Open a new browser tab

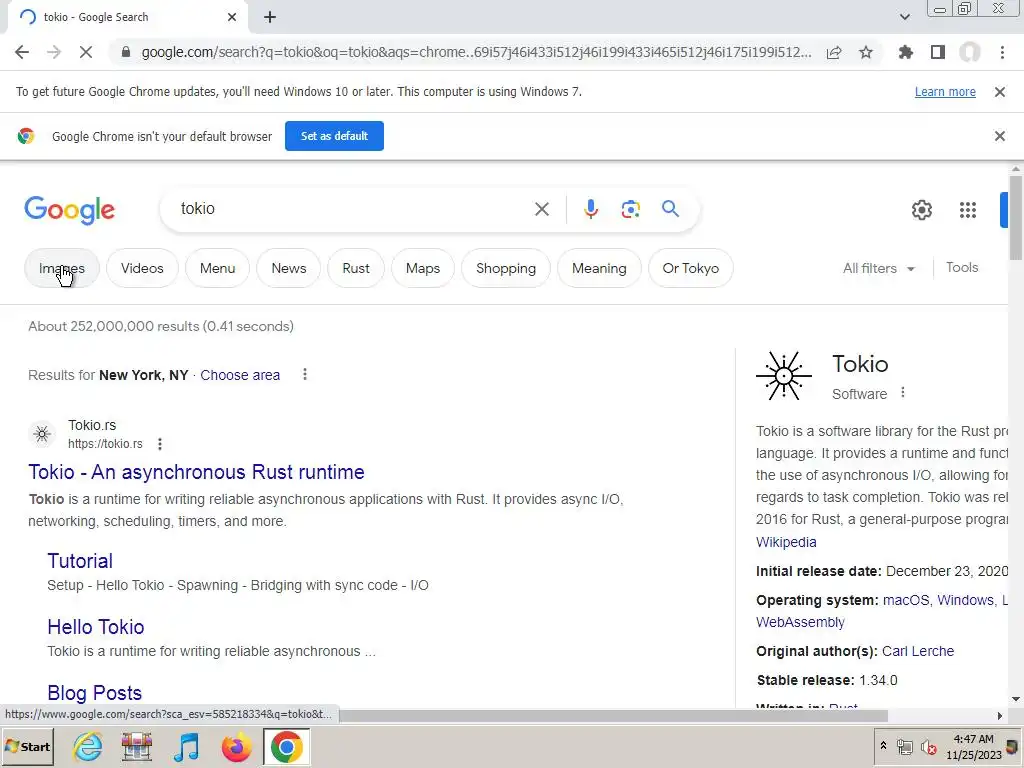click(x=270, y=17)
